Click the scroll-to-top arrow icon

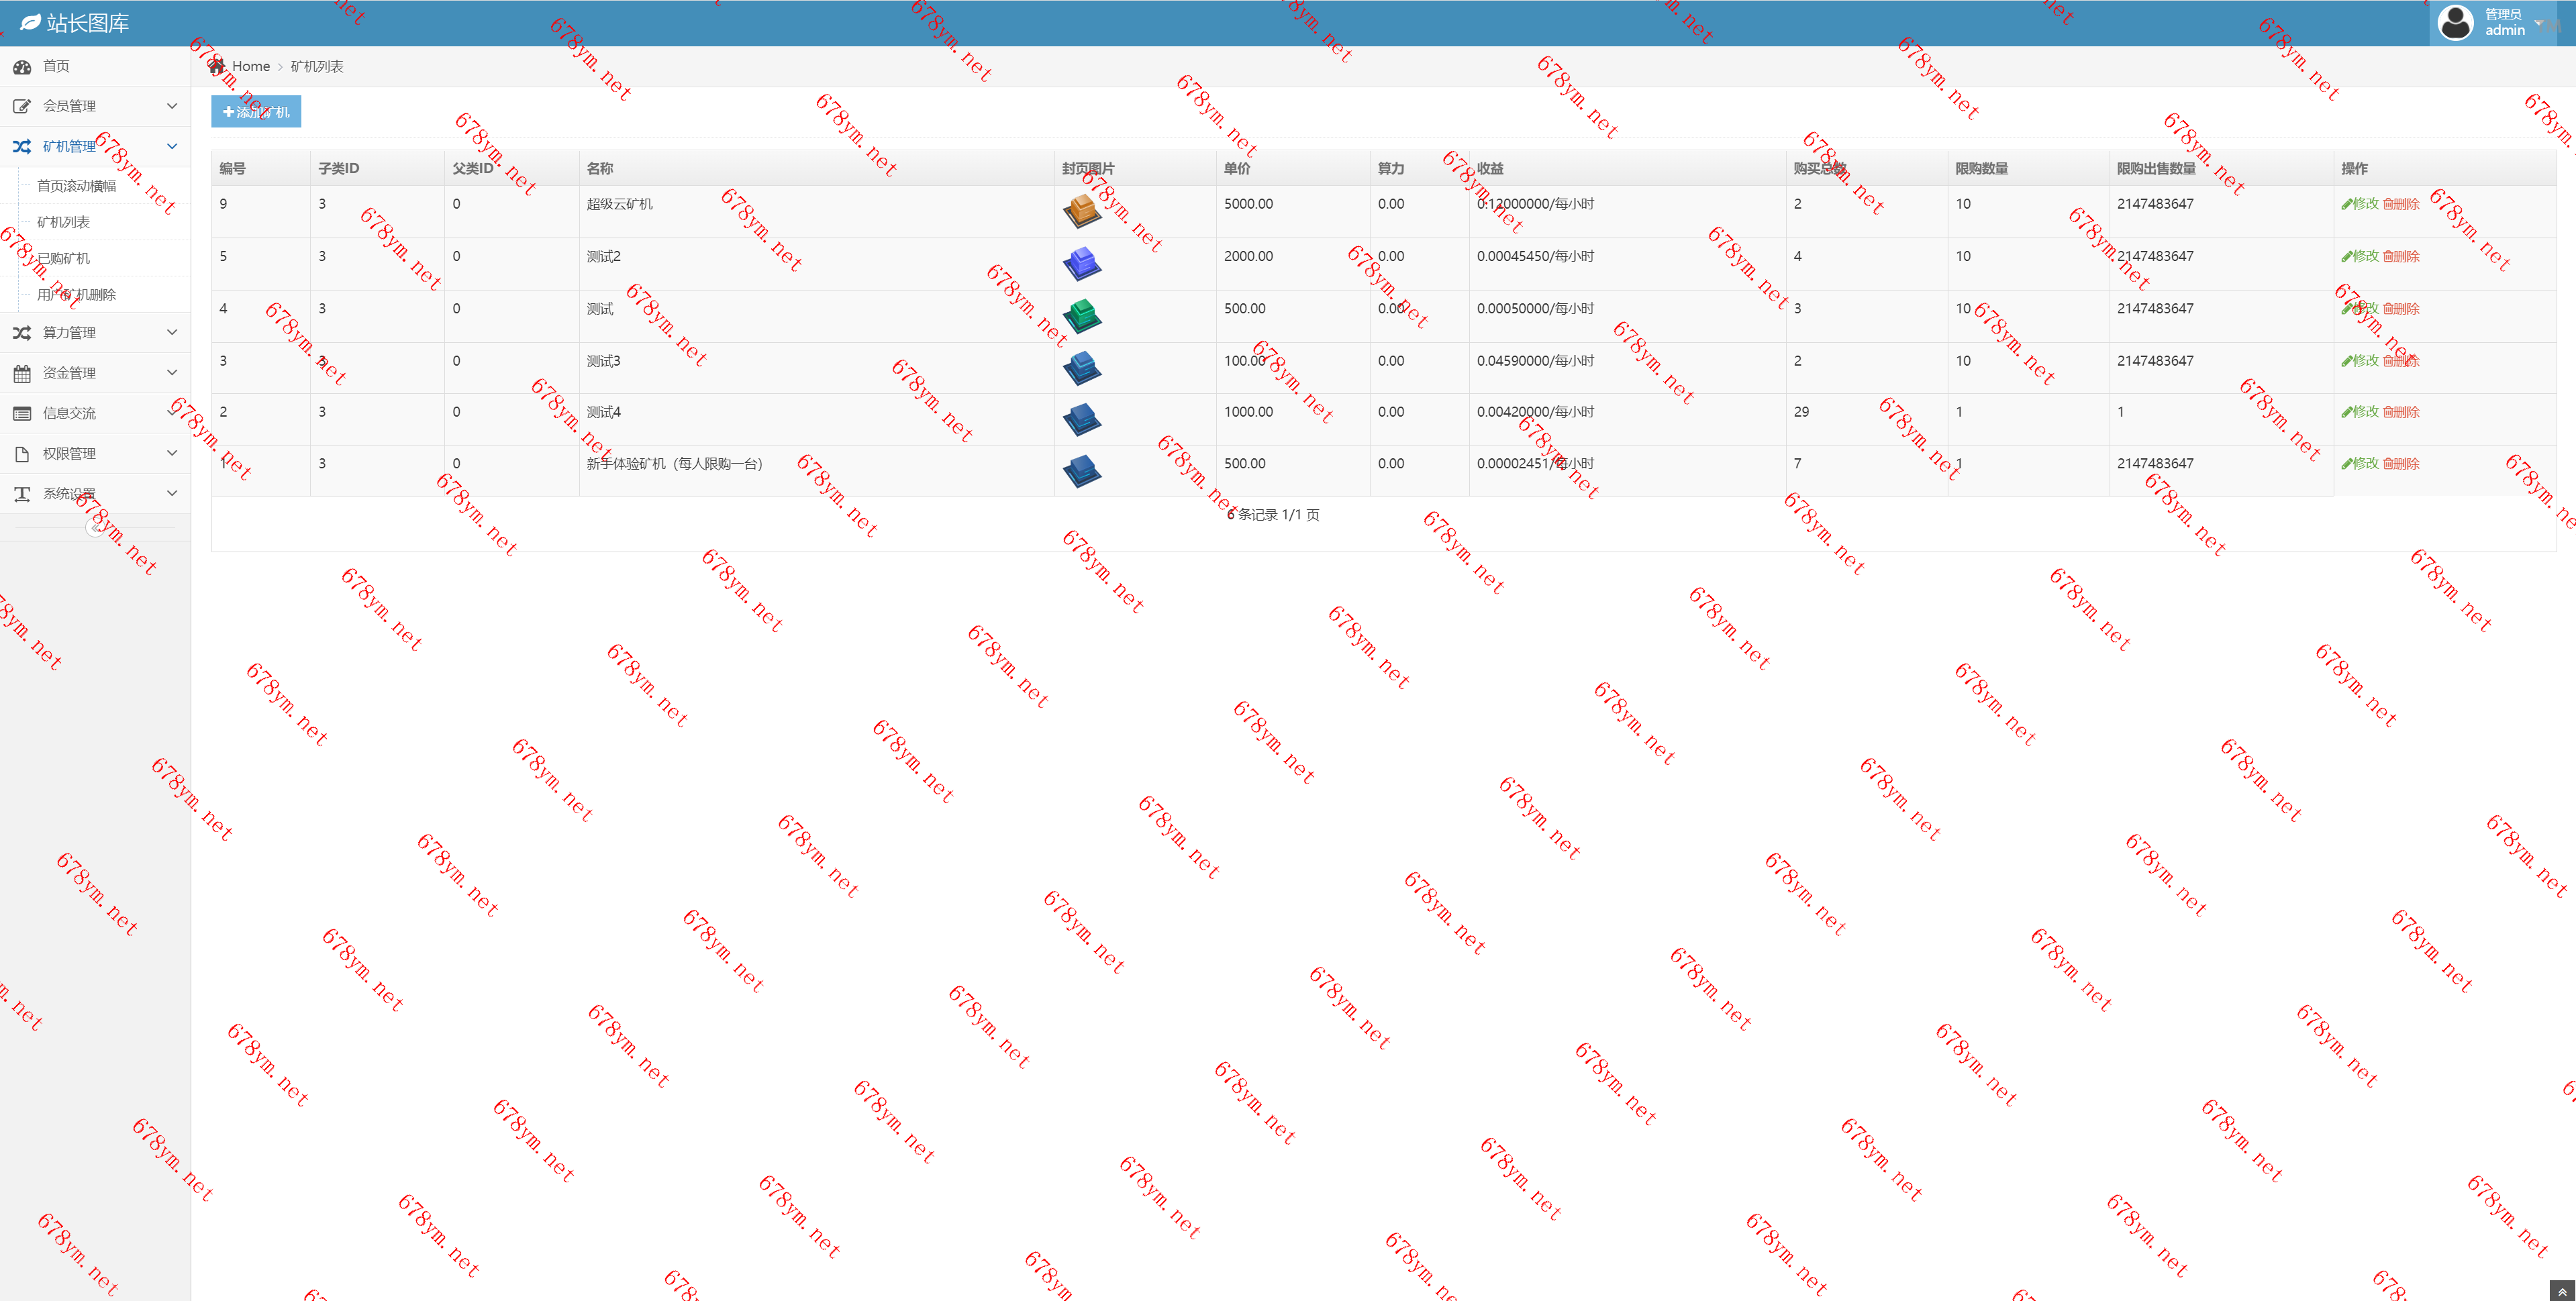point(2562,1291)
